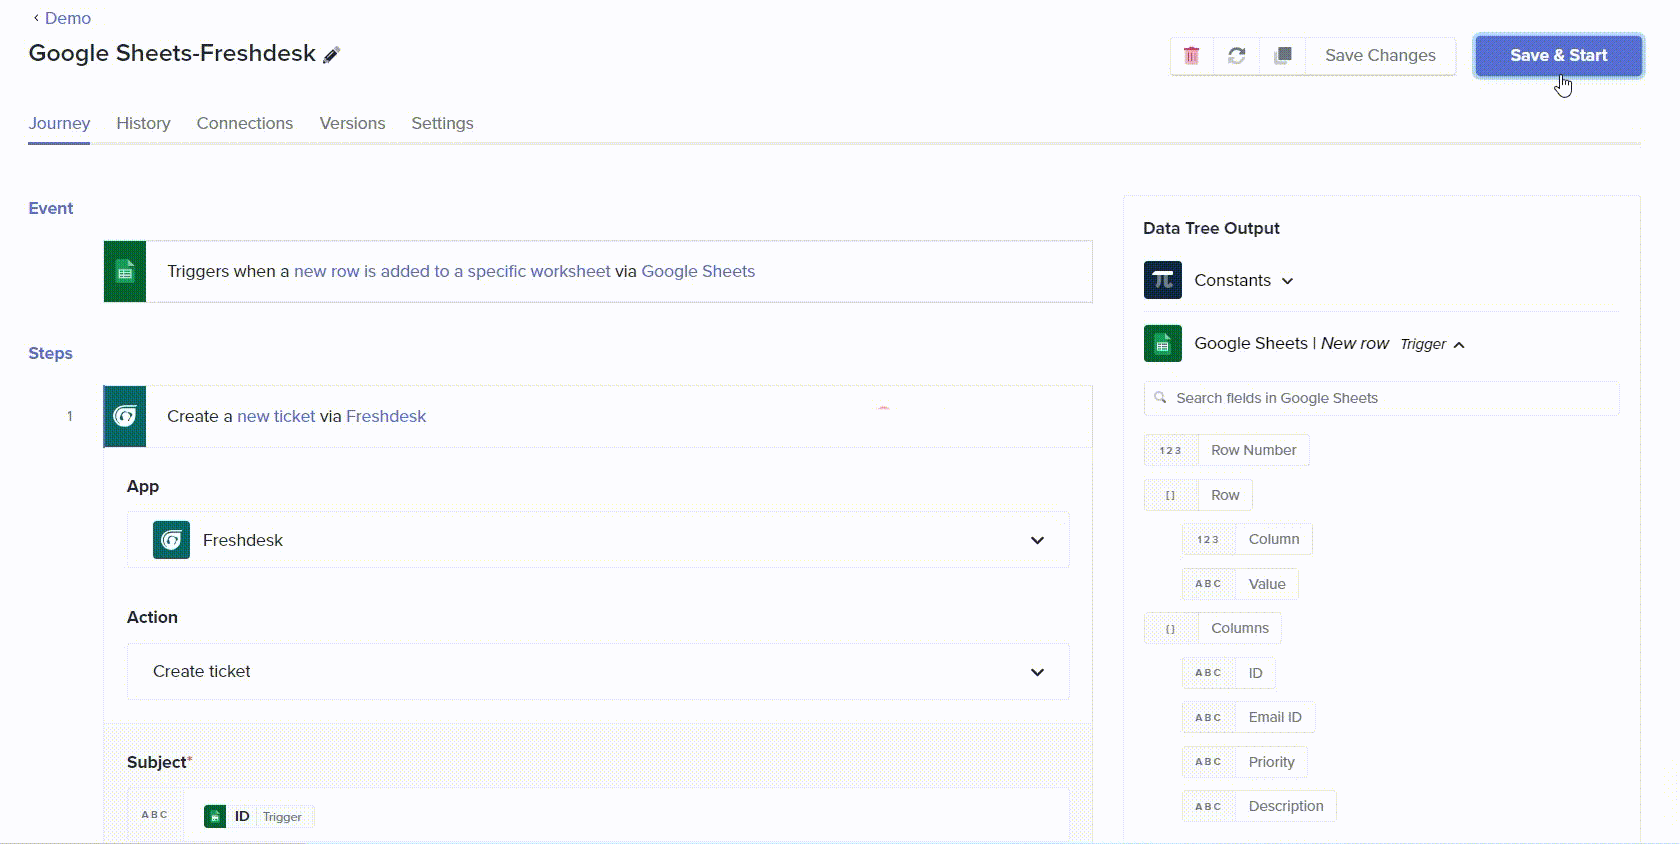Click the object badge beside Columns
1680x844 pixels.
coord(1171,628)
